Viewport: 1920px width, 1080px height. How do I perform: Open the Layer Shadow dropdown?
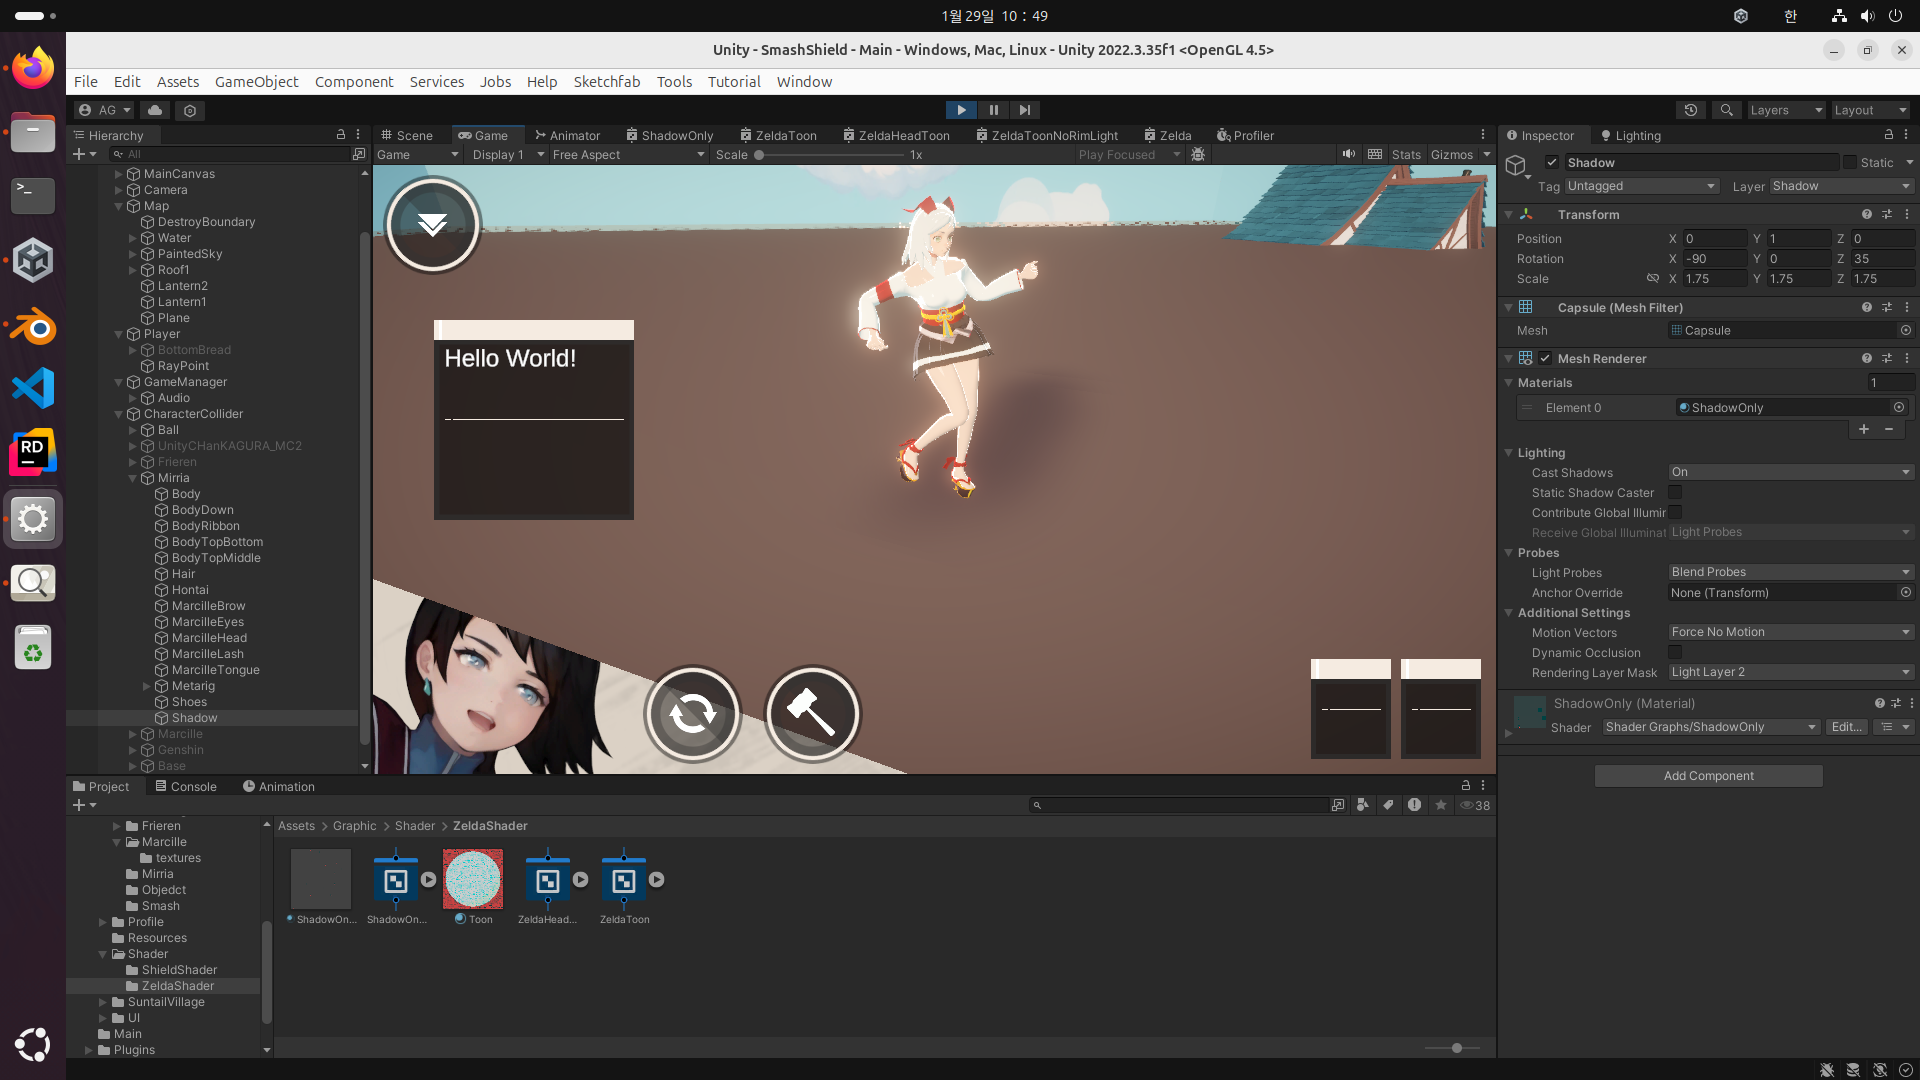pos(1841,186)
